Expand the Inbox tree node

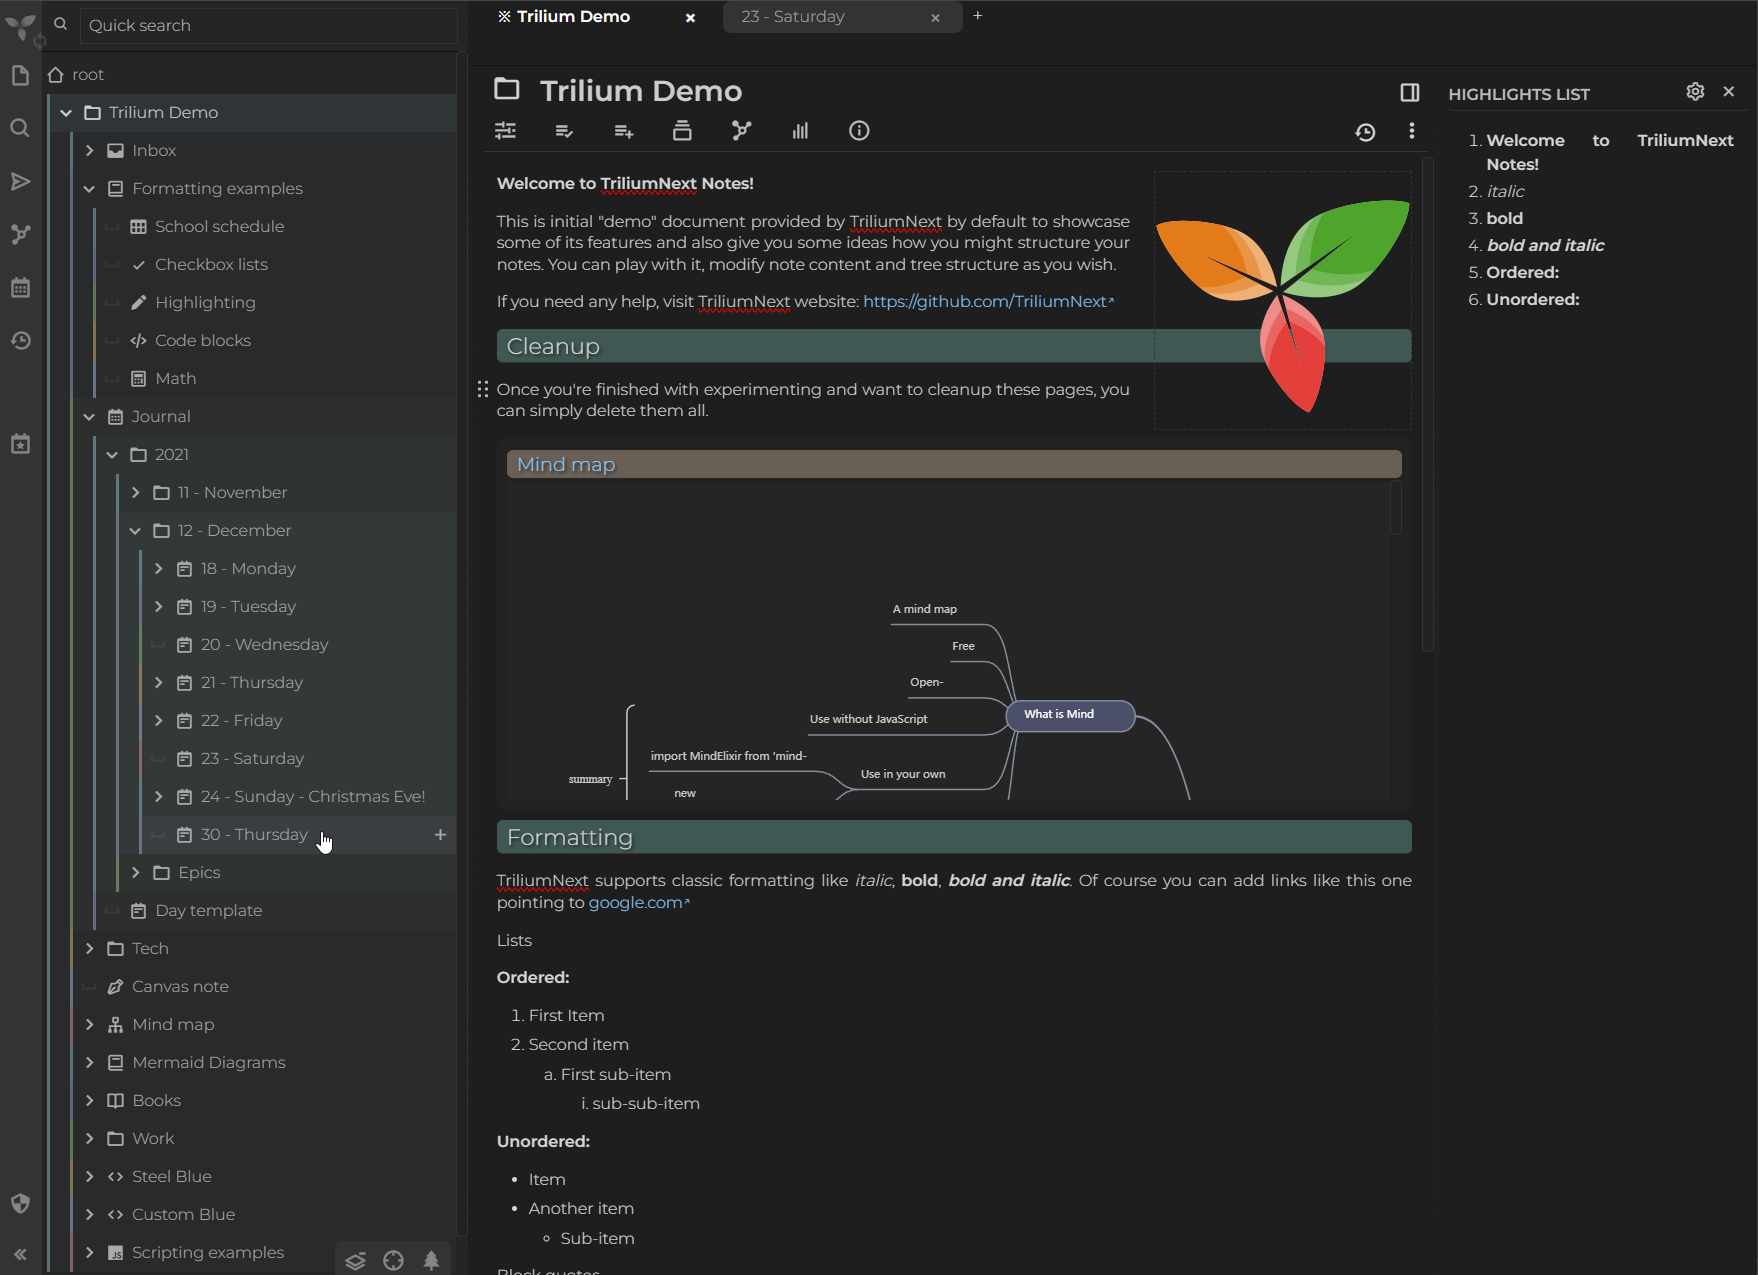coord(89,150)
